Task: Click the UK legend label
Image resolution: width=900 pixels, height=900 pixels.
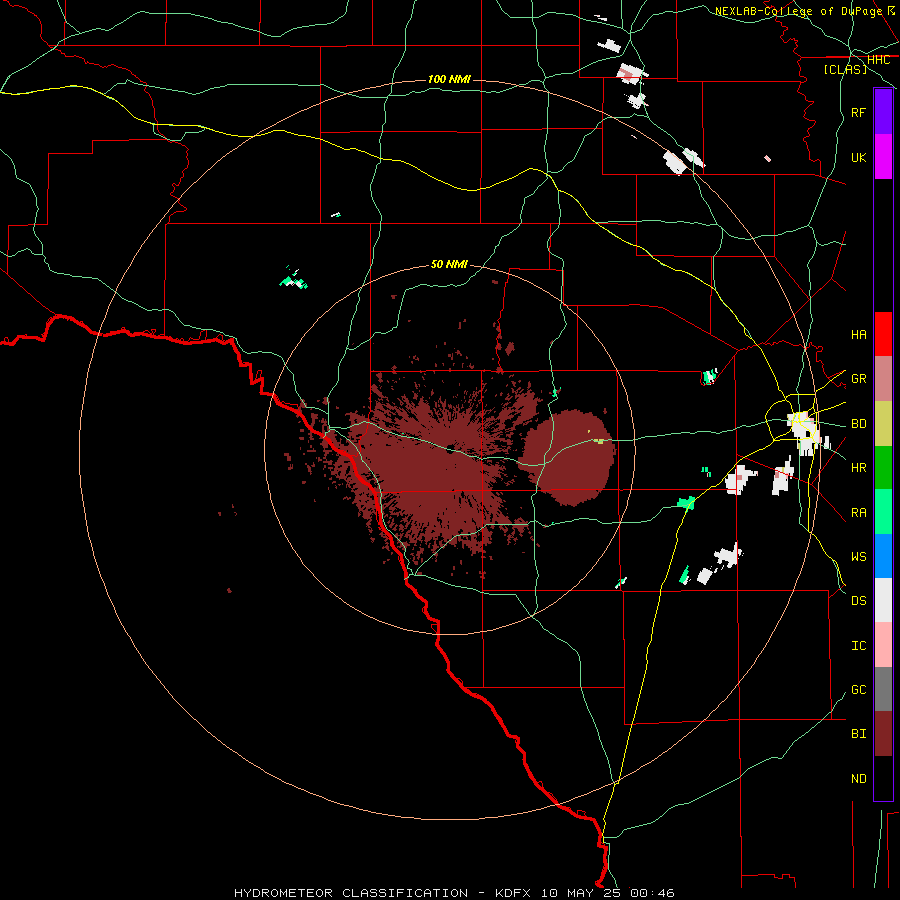Action: click(x=858, y=157)
